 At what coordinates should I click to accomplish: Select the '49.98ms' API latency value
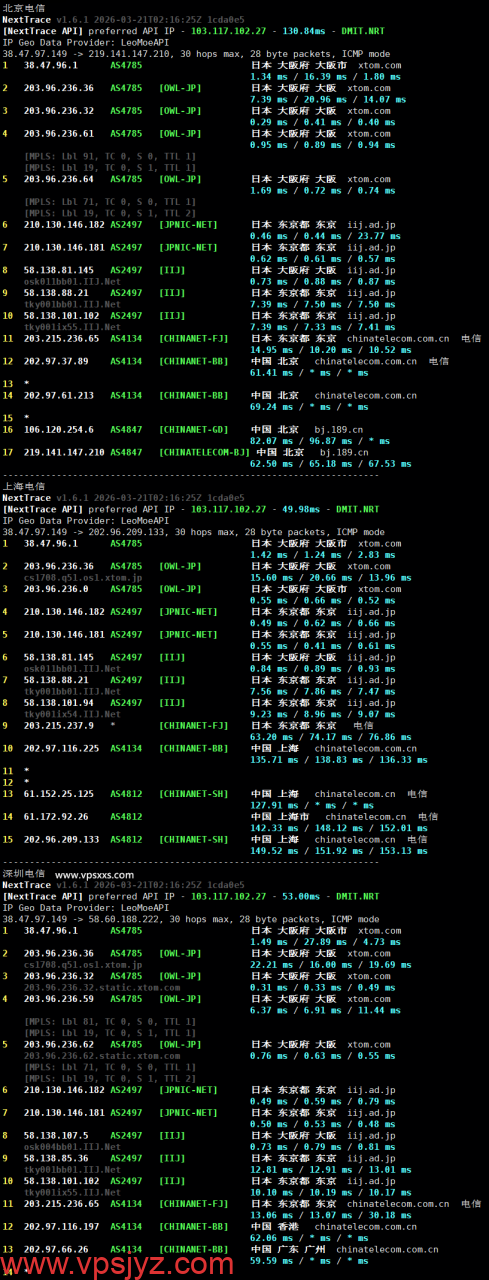click(304, 509)
